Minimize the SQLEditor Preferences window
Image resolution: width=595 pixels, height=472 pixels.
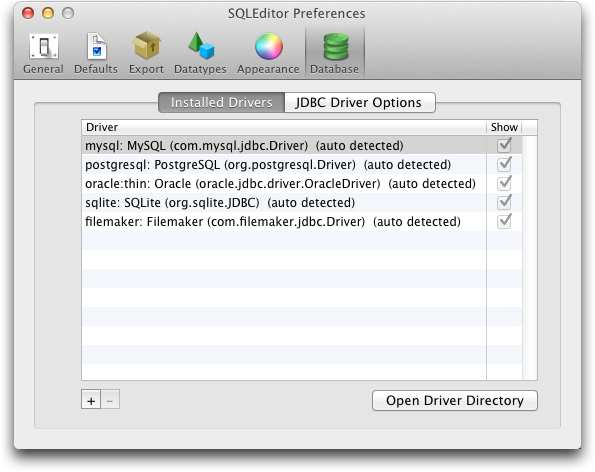48,13
